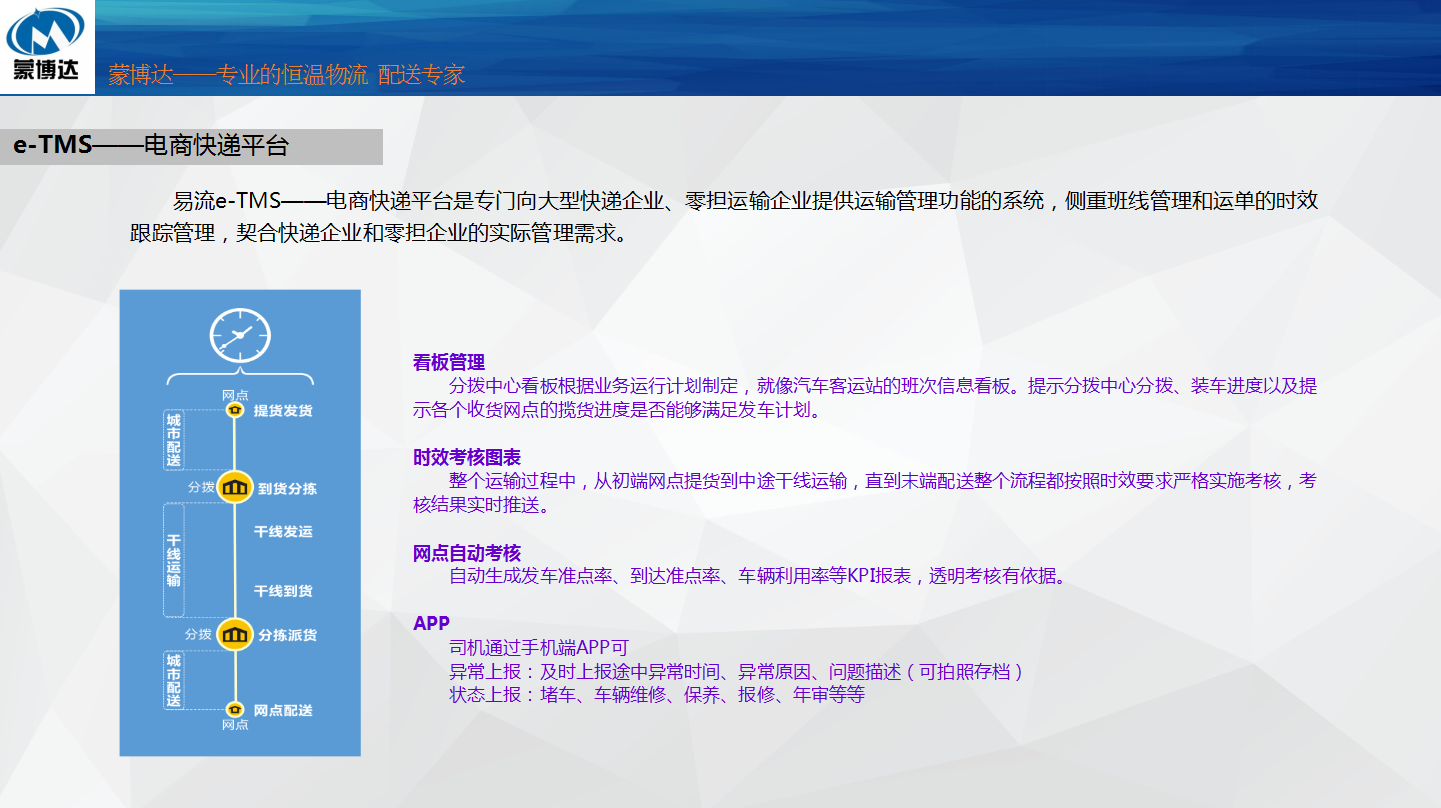Select the 网点配送 node icon
This screenshot has height=808, width=1441.
(x=235, y=710)
